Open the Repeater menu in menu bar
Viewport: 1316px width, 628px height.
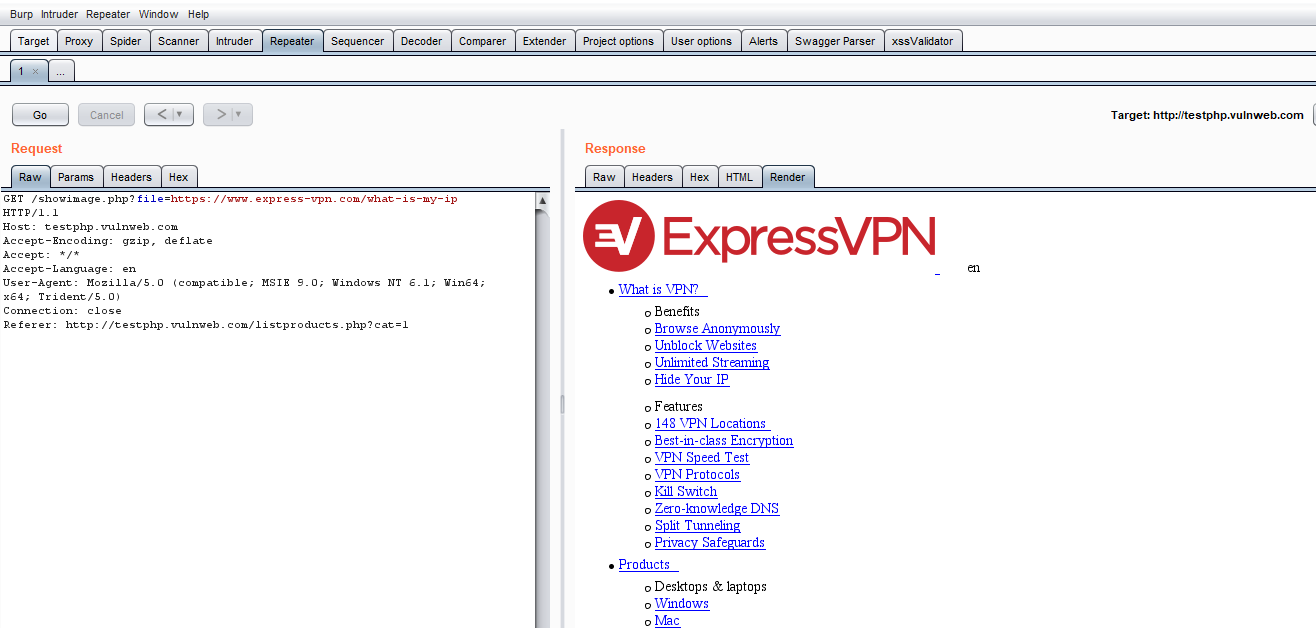[108, 14]
